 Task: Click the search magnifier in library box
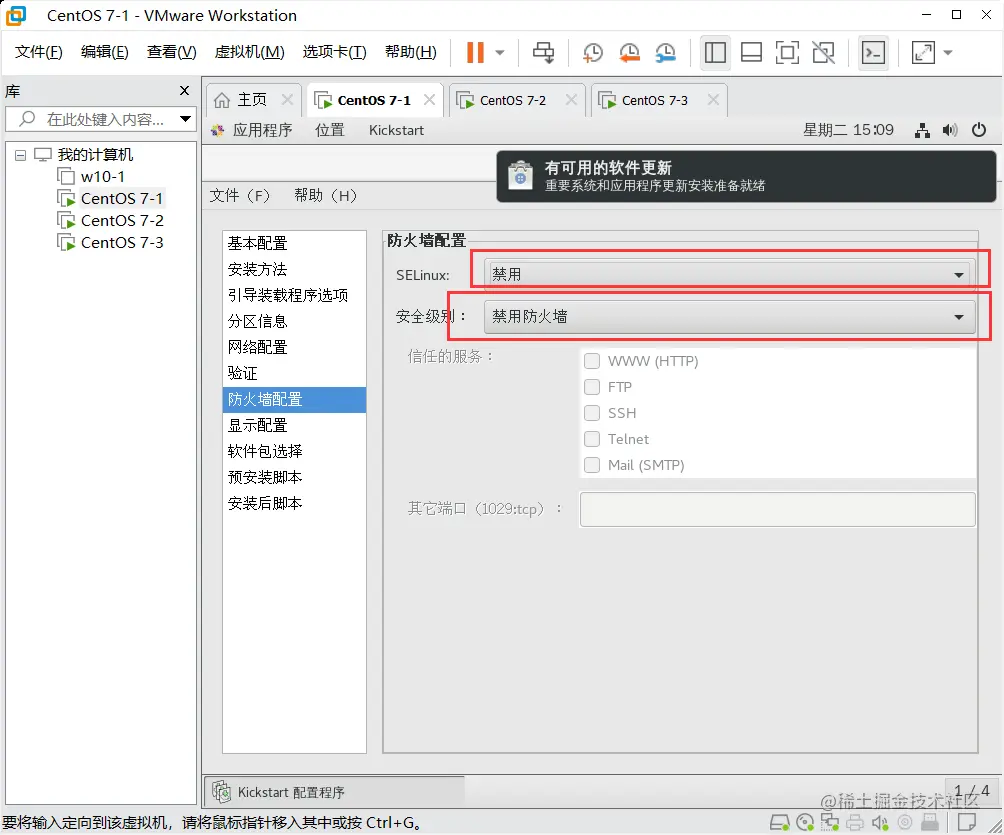(x=27, y=118)
